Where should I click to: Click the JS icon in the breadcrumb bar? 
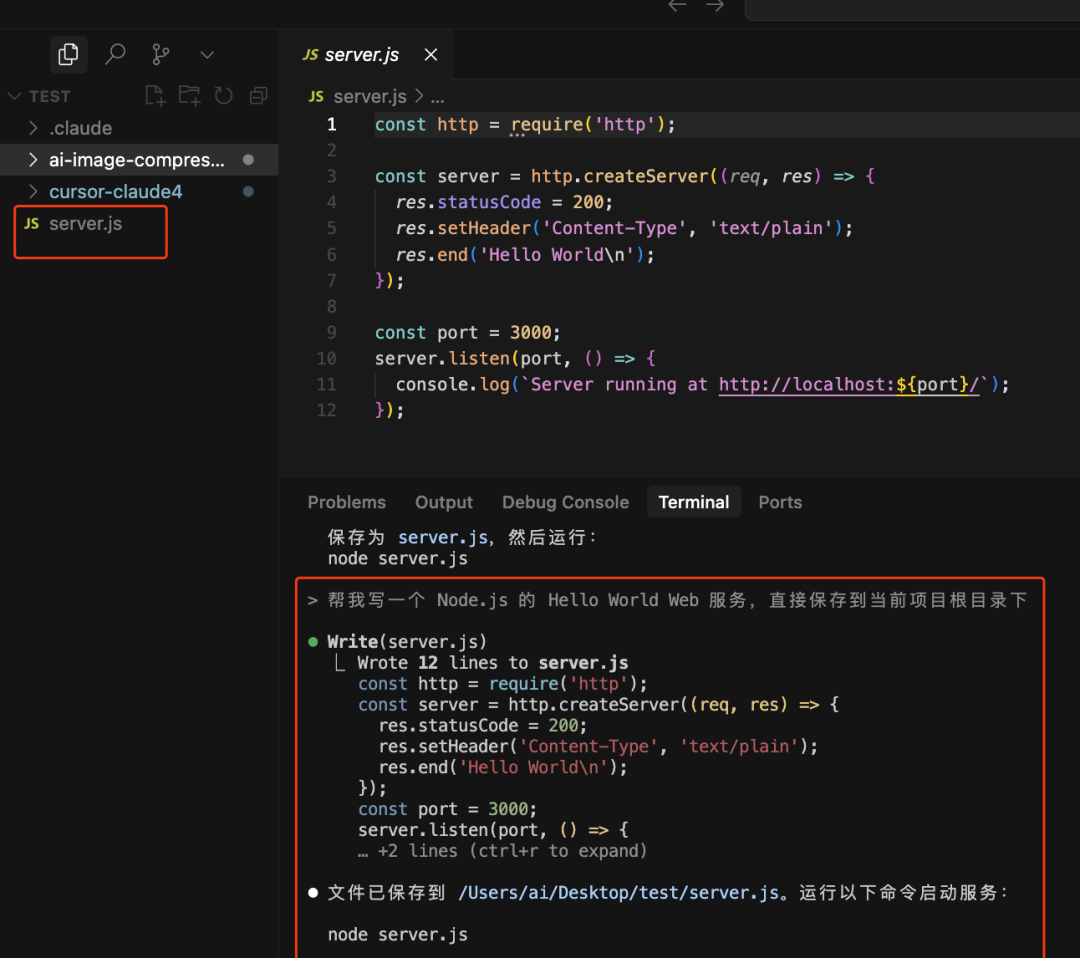pyautogui.click(x=316, y=96)
